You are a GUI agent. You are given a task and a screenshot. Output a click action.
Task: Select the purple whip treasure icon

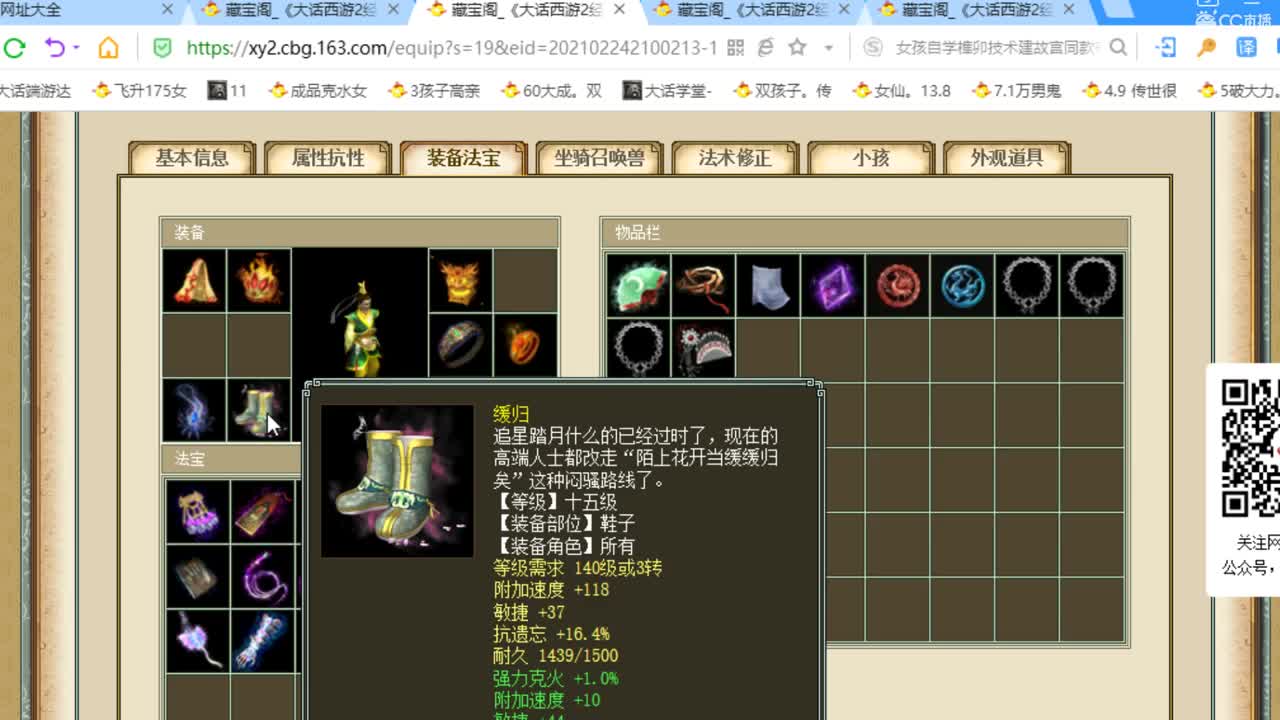point(262,576)
